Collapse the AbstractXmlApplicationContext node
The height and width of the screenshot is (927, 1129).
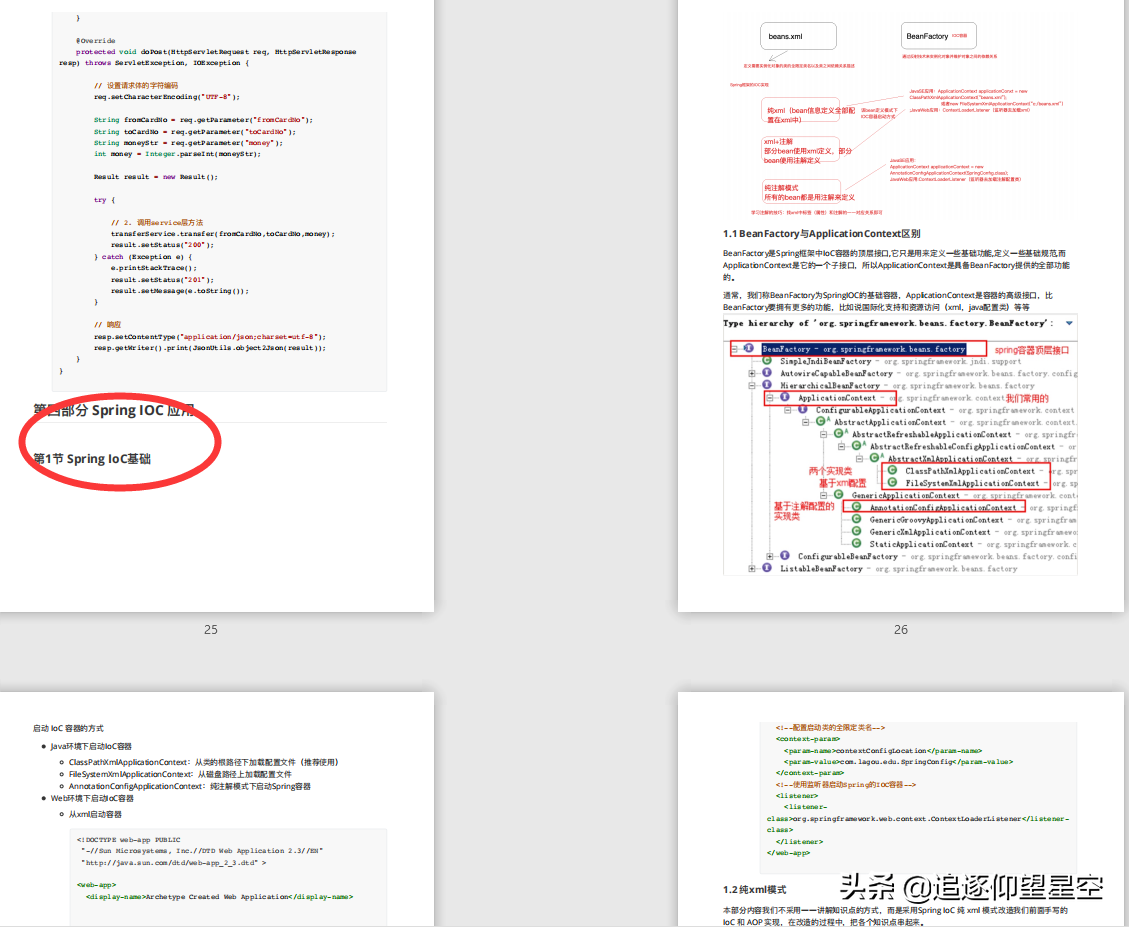click(859, 459)
